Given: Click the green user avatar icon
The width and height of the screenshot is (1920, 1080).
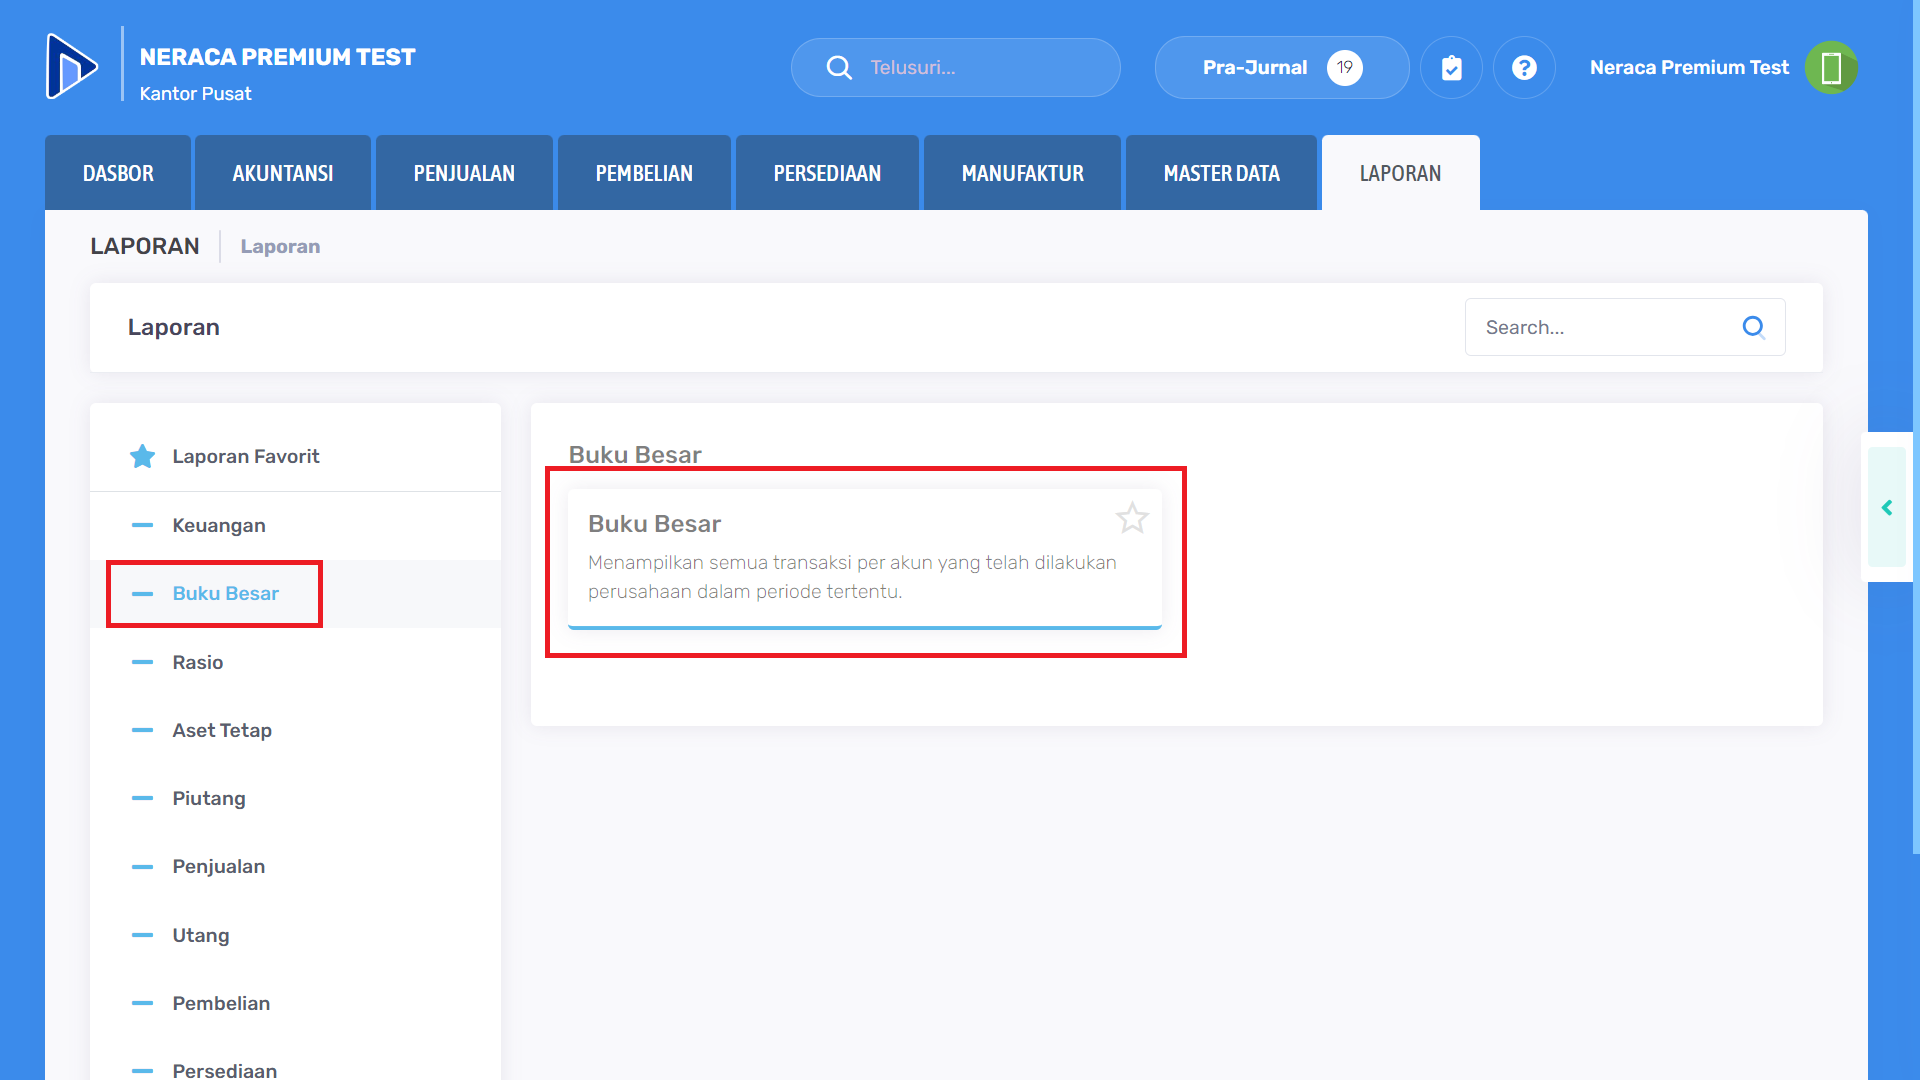Looking at the screenshot, I should click(1831, 68).
